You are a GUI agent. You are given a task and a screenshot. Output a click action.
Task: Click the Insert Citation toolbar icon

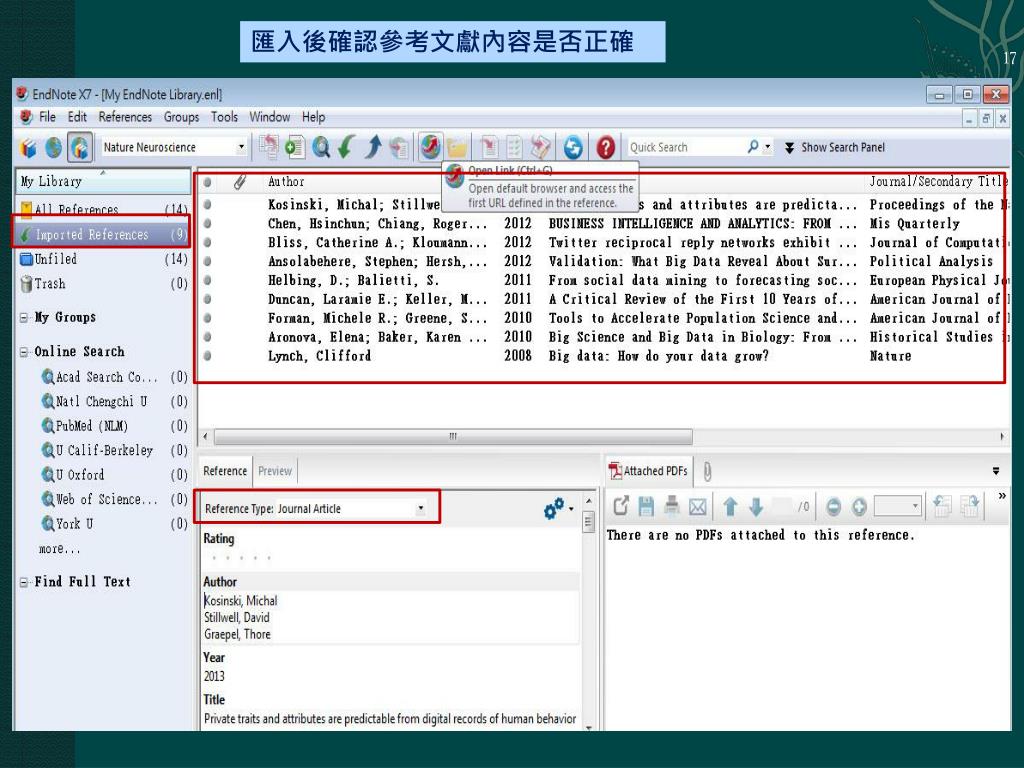[488, 147]
